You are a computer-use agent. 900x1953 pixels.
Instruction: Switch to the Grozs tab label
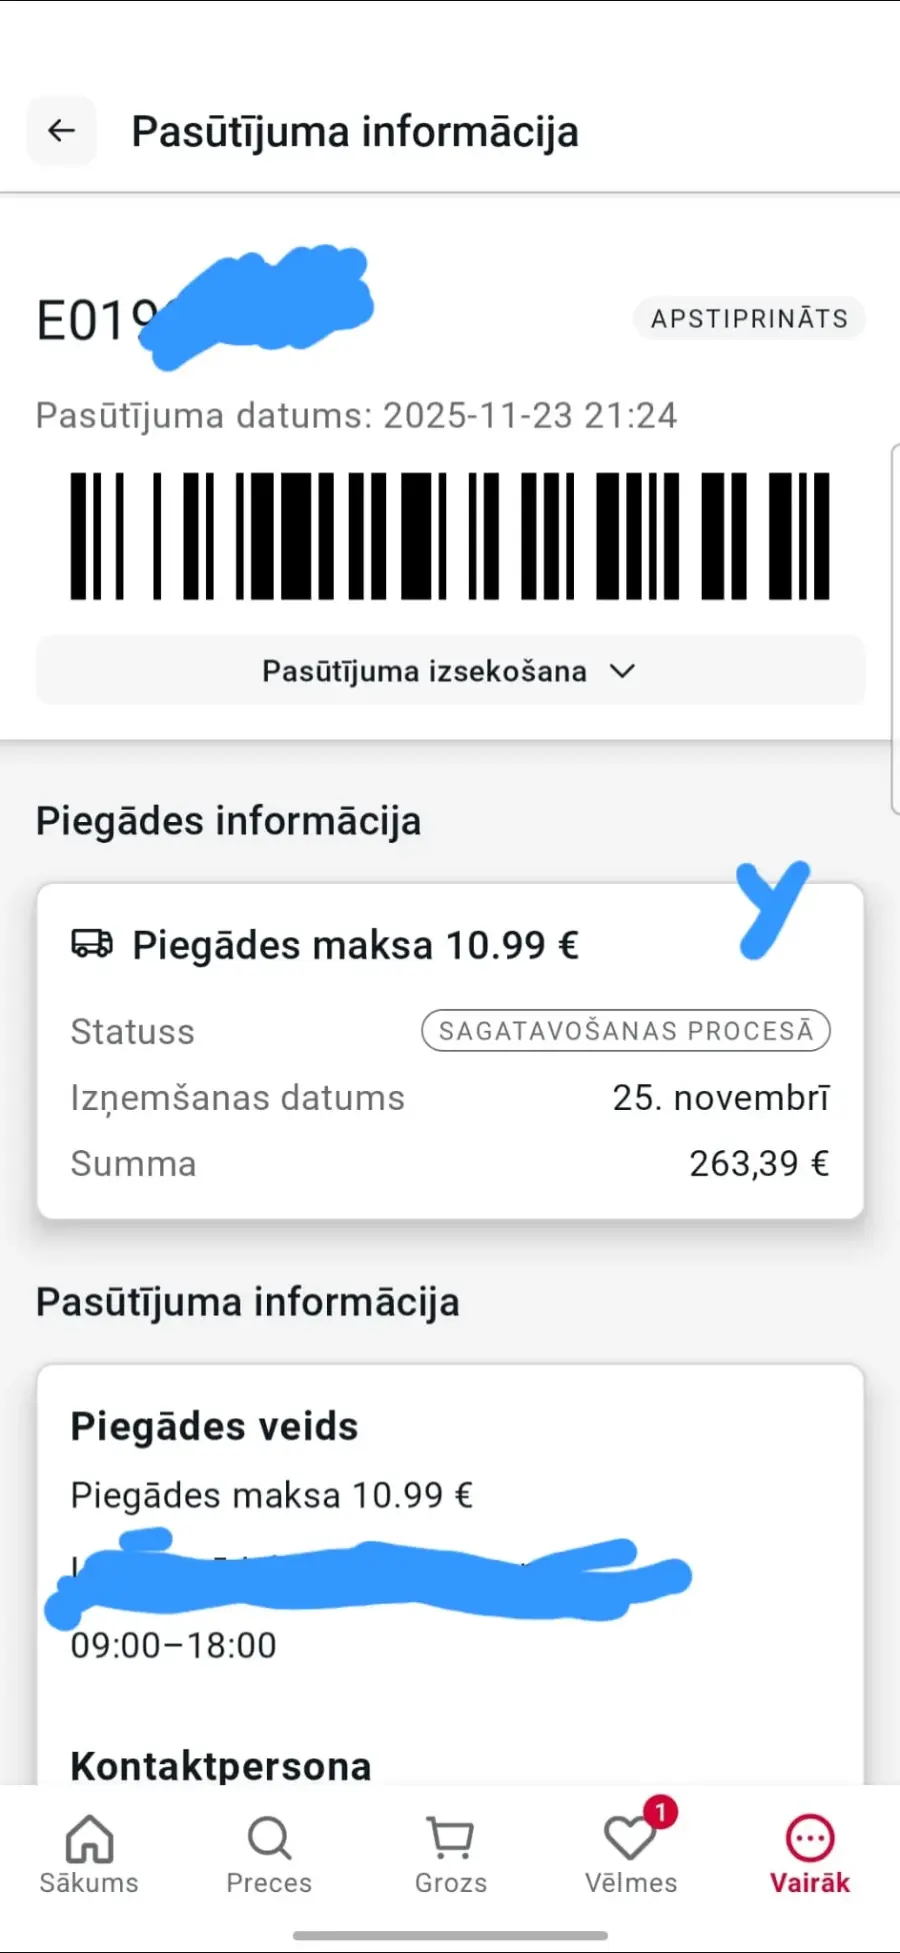pos(451,1883)
